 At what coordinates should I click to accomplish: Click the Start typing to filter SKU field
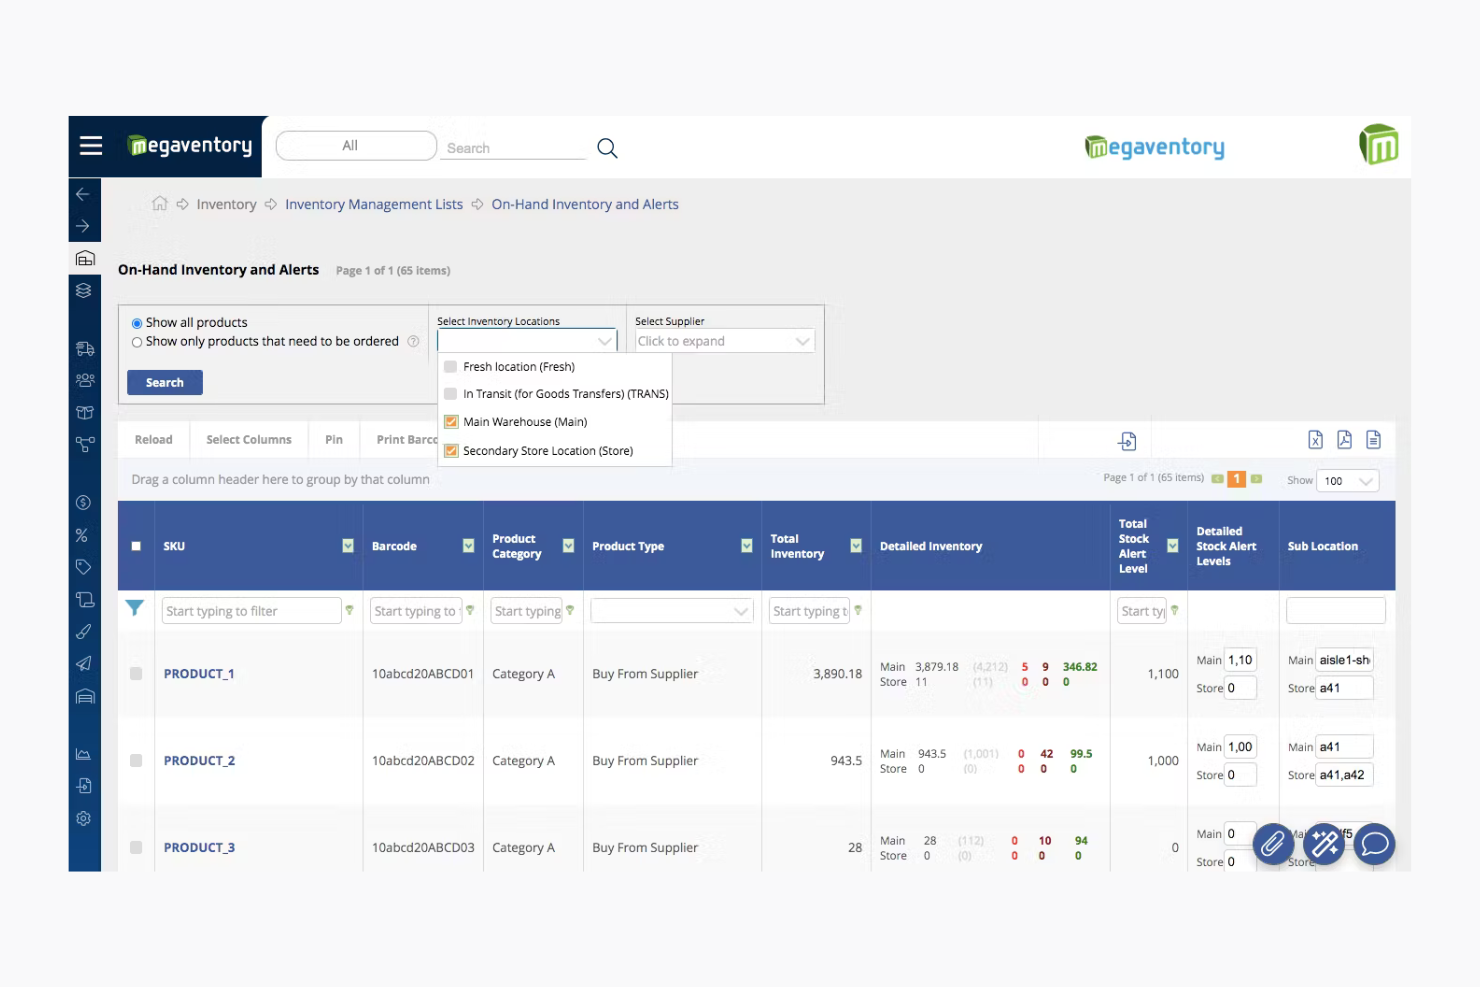(250, 610)
